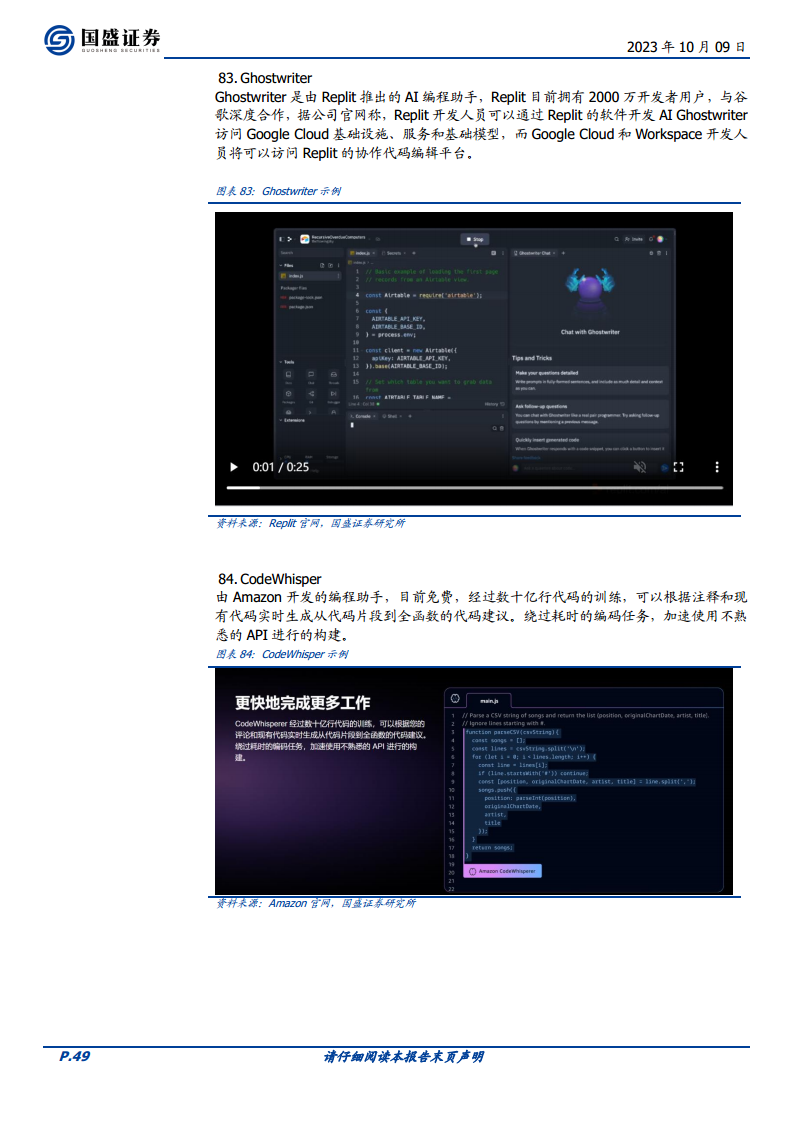Open the Docs tool icon
Screen dimensions: 793x1122
point(288,376)
